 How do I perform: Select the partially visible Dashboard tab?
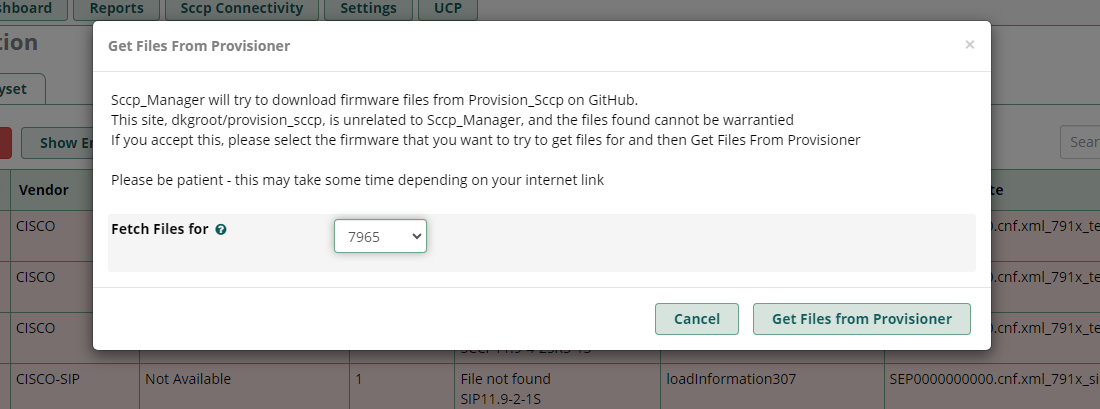click(33, 9)
